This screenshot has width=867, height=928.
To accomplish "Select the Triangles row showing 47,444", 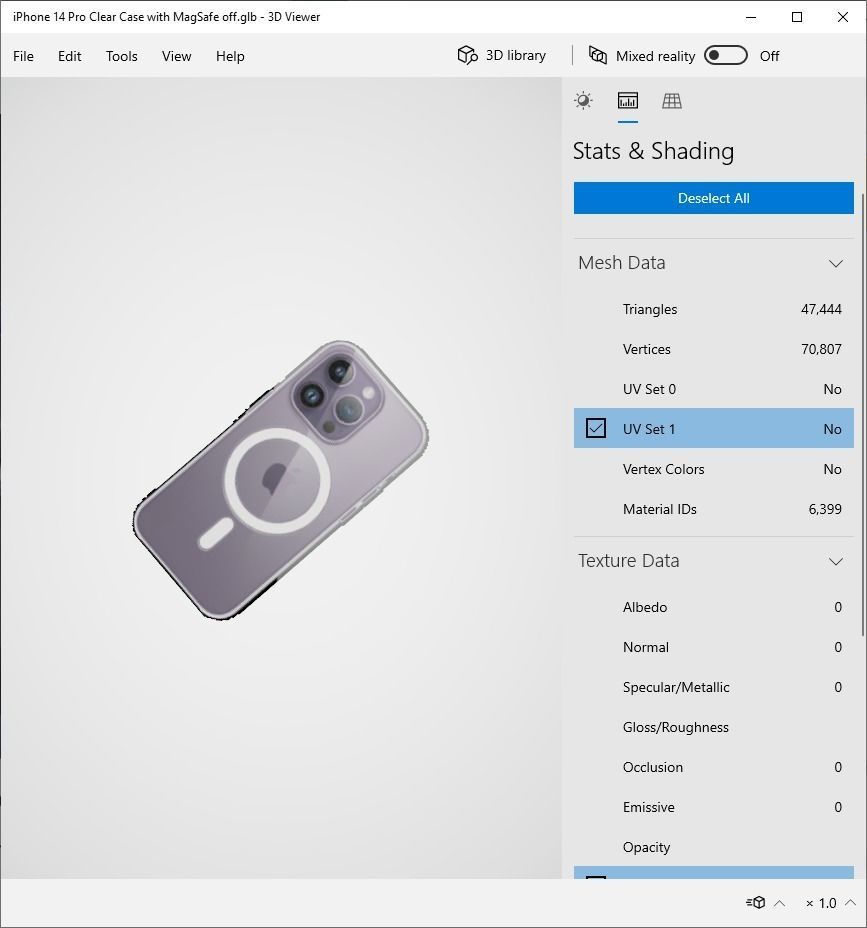I will tap(714, 309).
